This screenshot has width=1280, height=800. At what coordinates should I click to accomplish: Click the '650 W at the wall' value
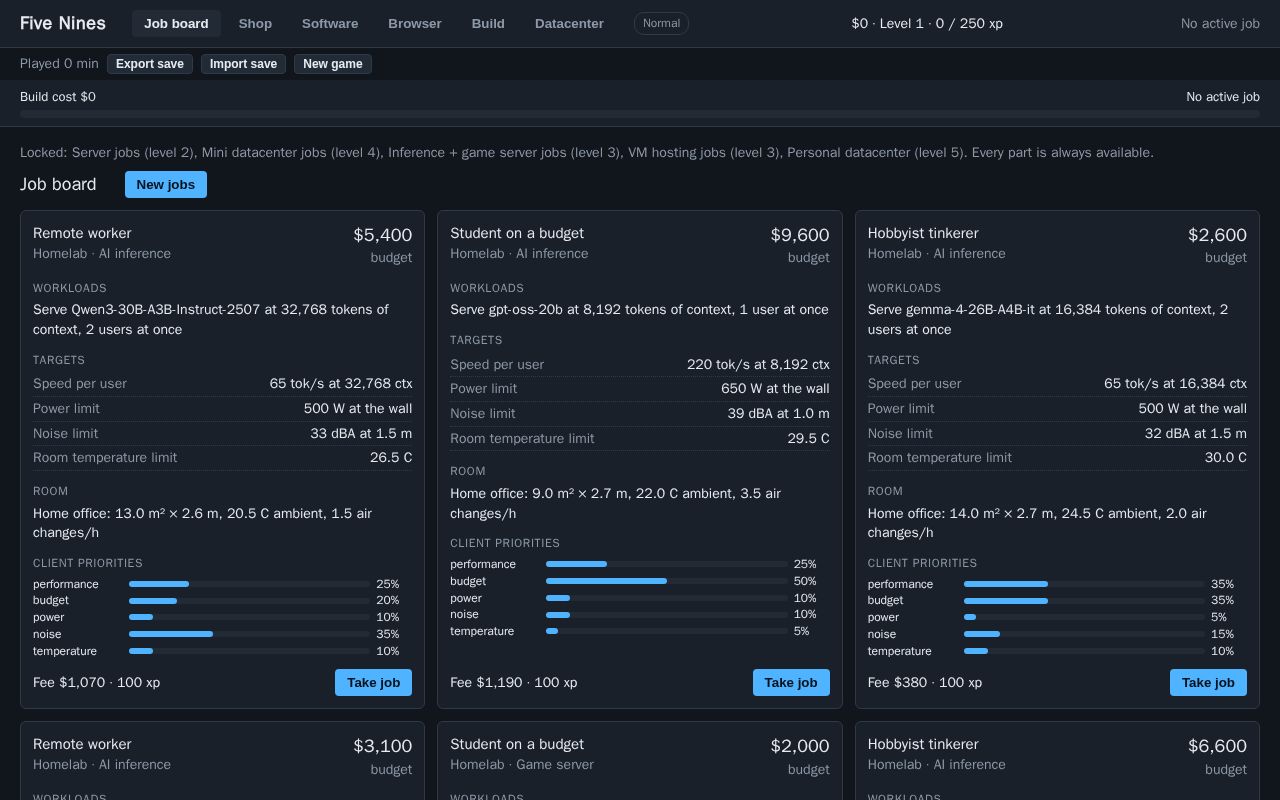pos(775,388)
